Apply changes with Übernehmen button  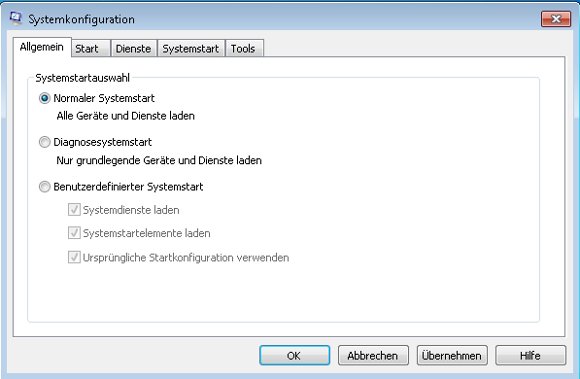click(x=452, y=355)
